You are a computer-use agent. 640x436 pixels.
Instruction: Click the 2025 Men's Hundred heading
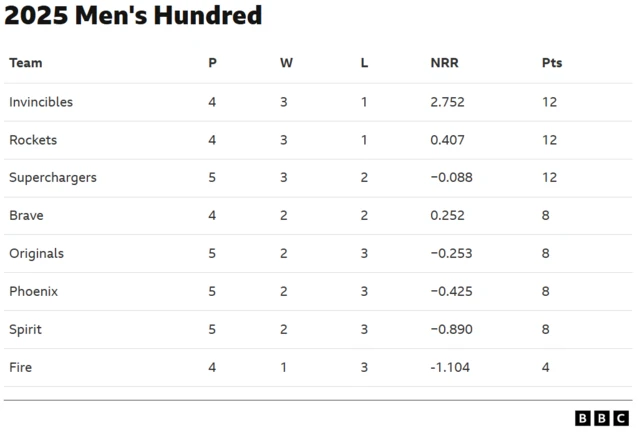coord(133,16)
